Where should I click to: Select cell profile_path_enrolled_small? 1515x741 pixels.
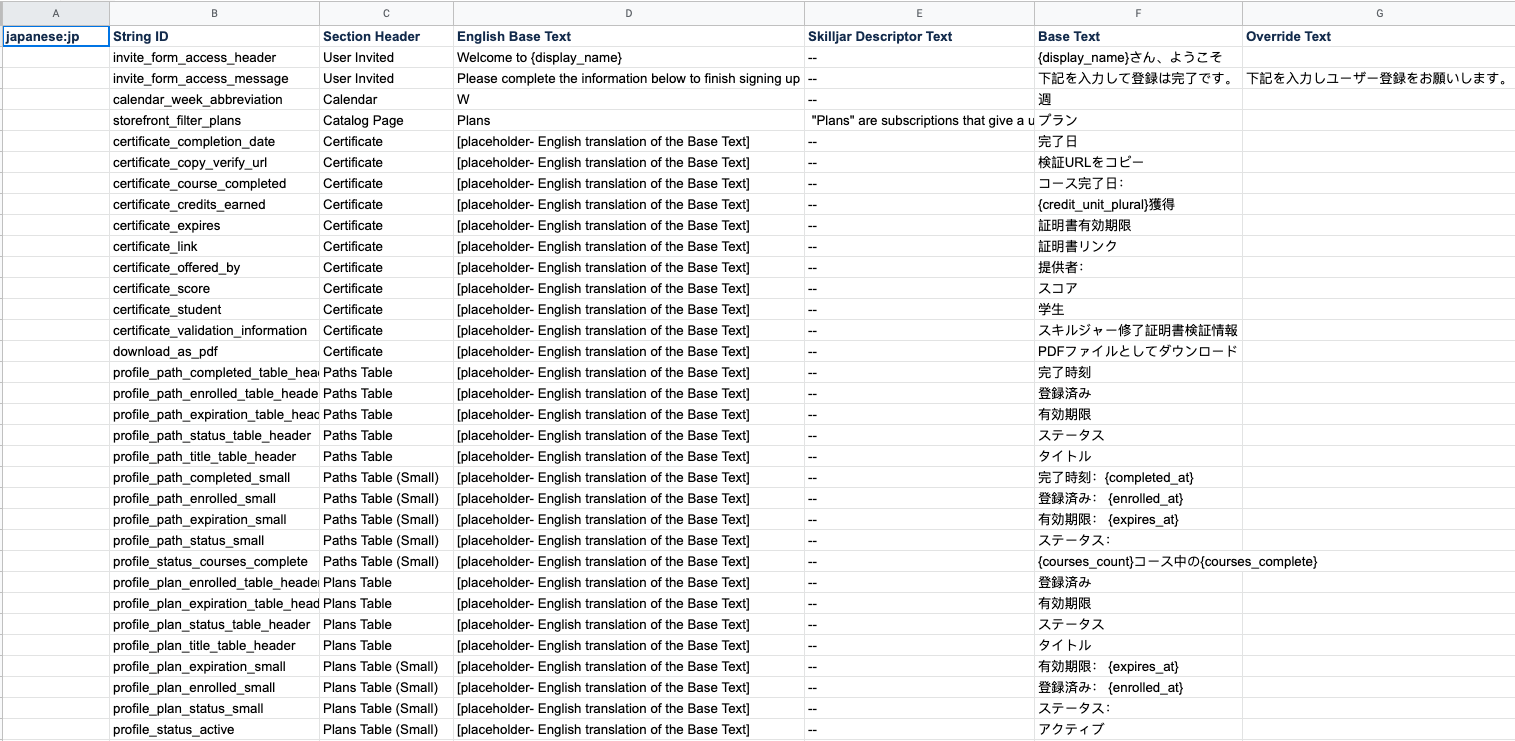pyautogui.click(x=215, y=499)
